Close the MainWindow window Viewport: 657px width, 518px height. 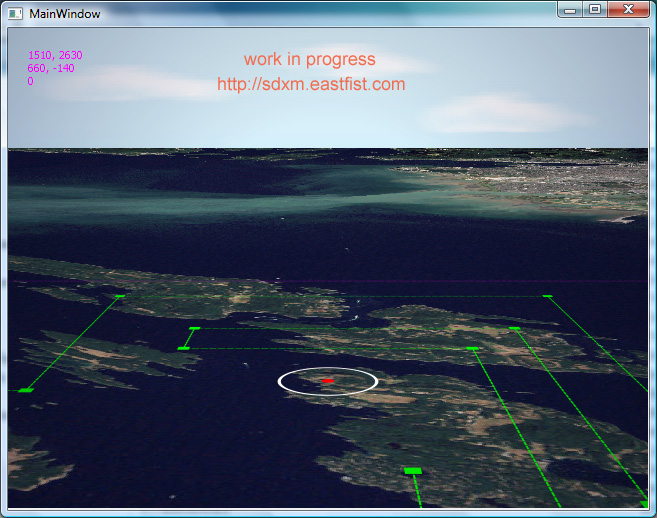point(628,9)
